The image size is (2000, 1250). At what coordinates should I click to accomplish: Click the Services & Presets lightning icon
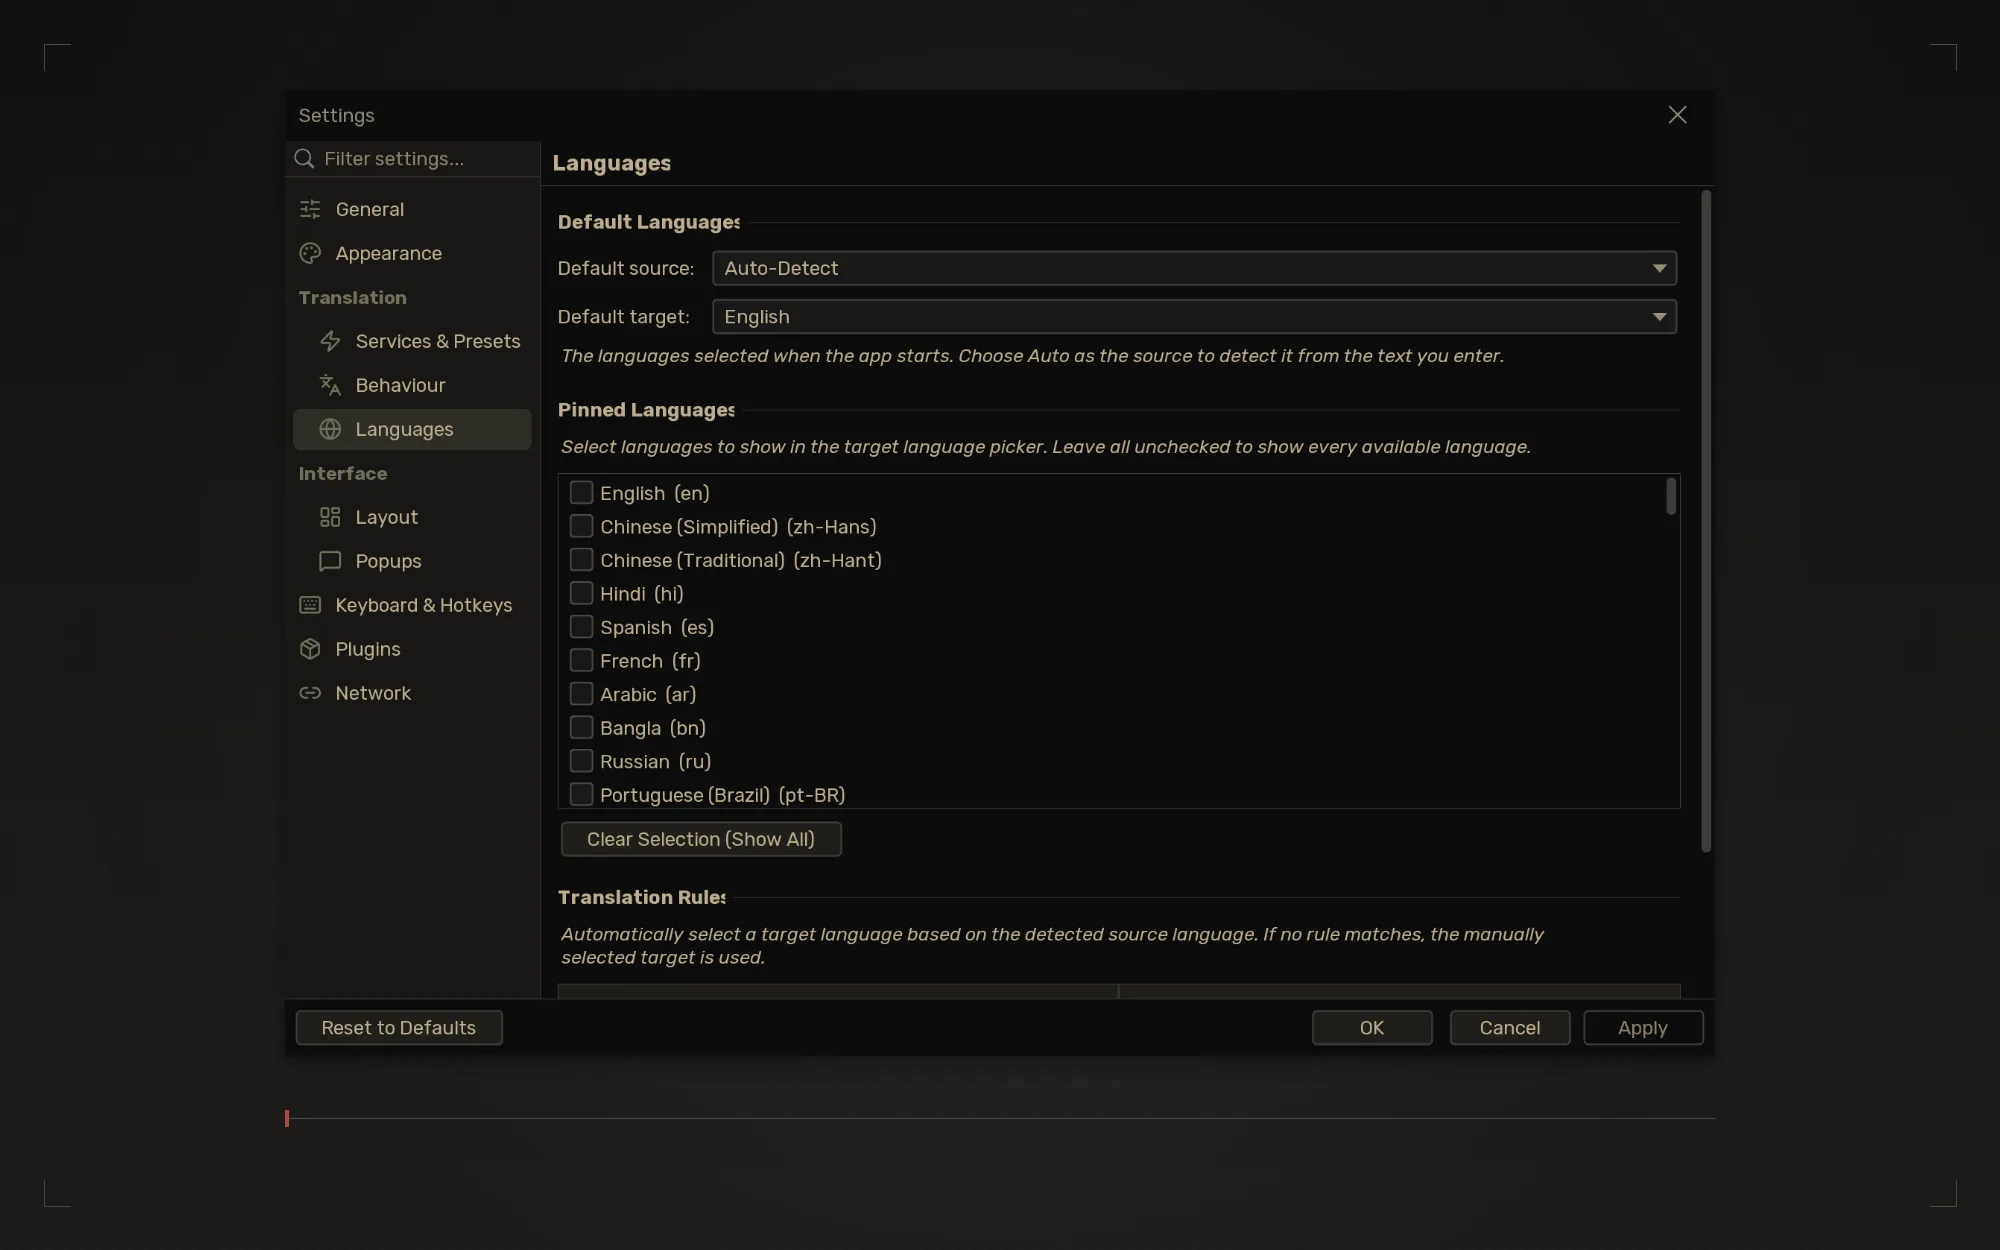(330, 341)
